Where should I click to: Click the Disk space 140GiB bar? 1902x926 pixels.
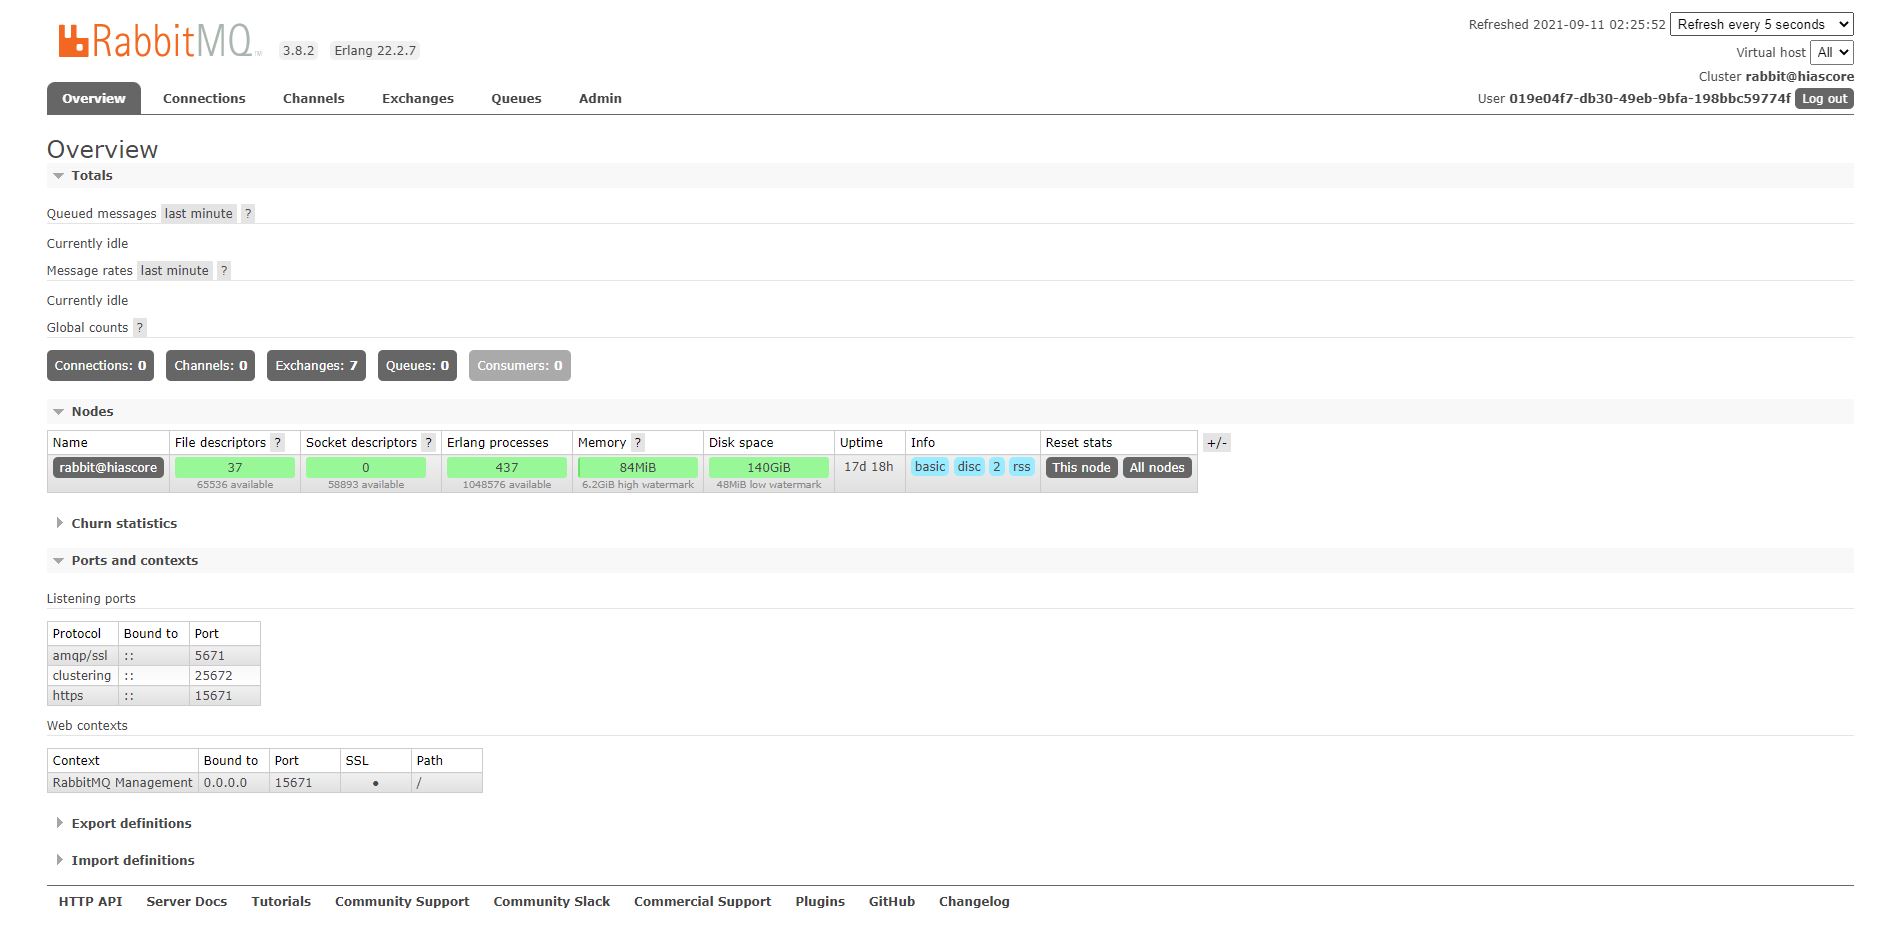click(769, 467)
